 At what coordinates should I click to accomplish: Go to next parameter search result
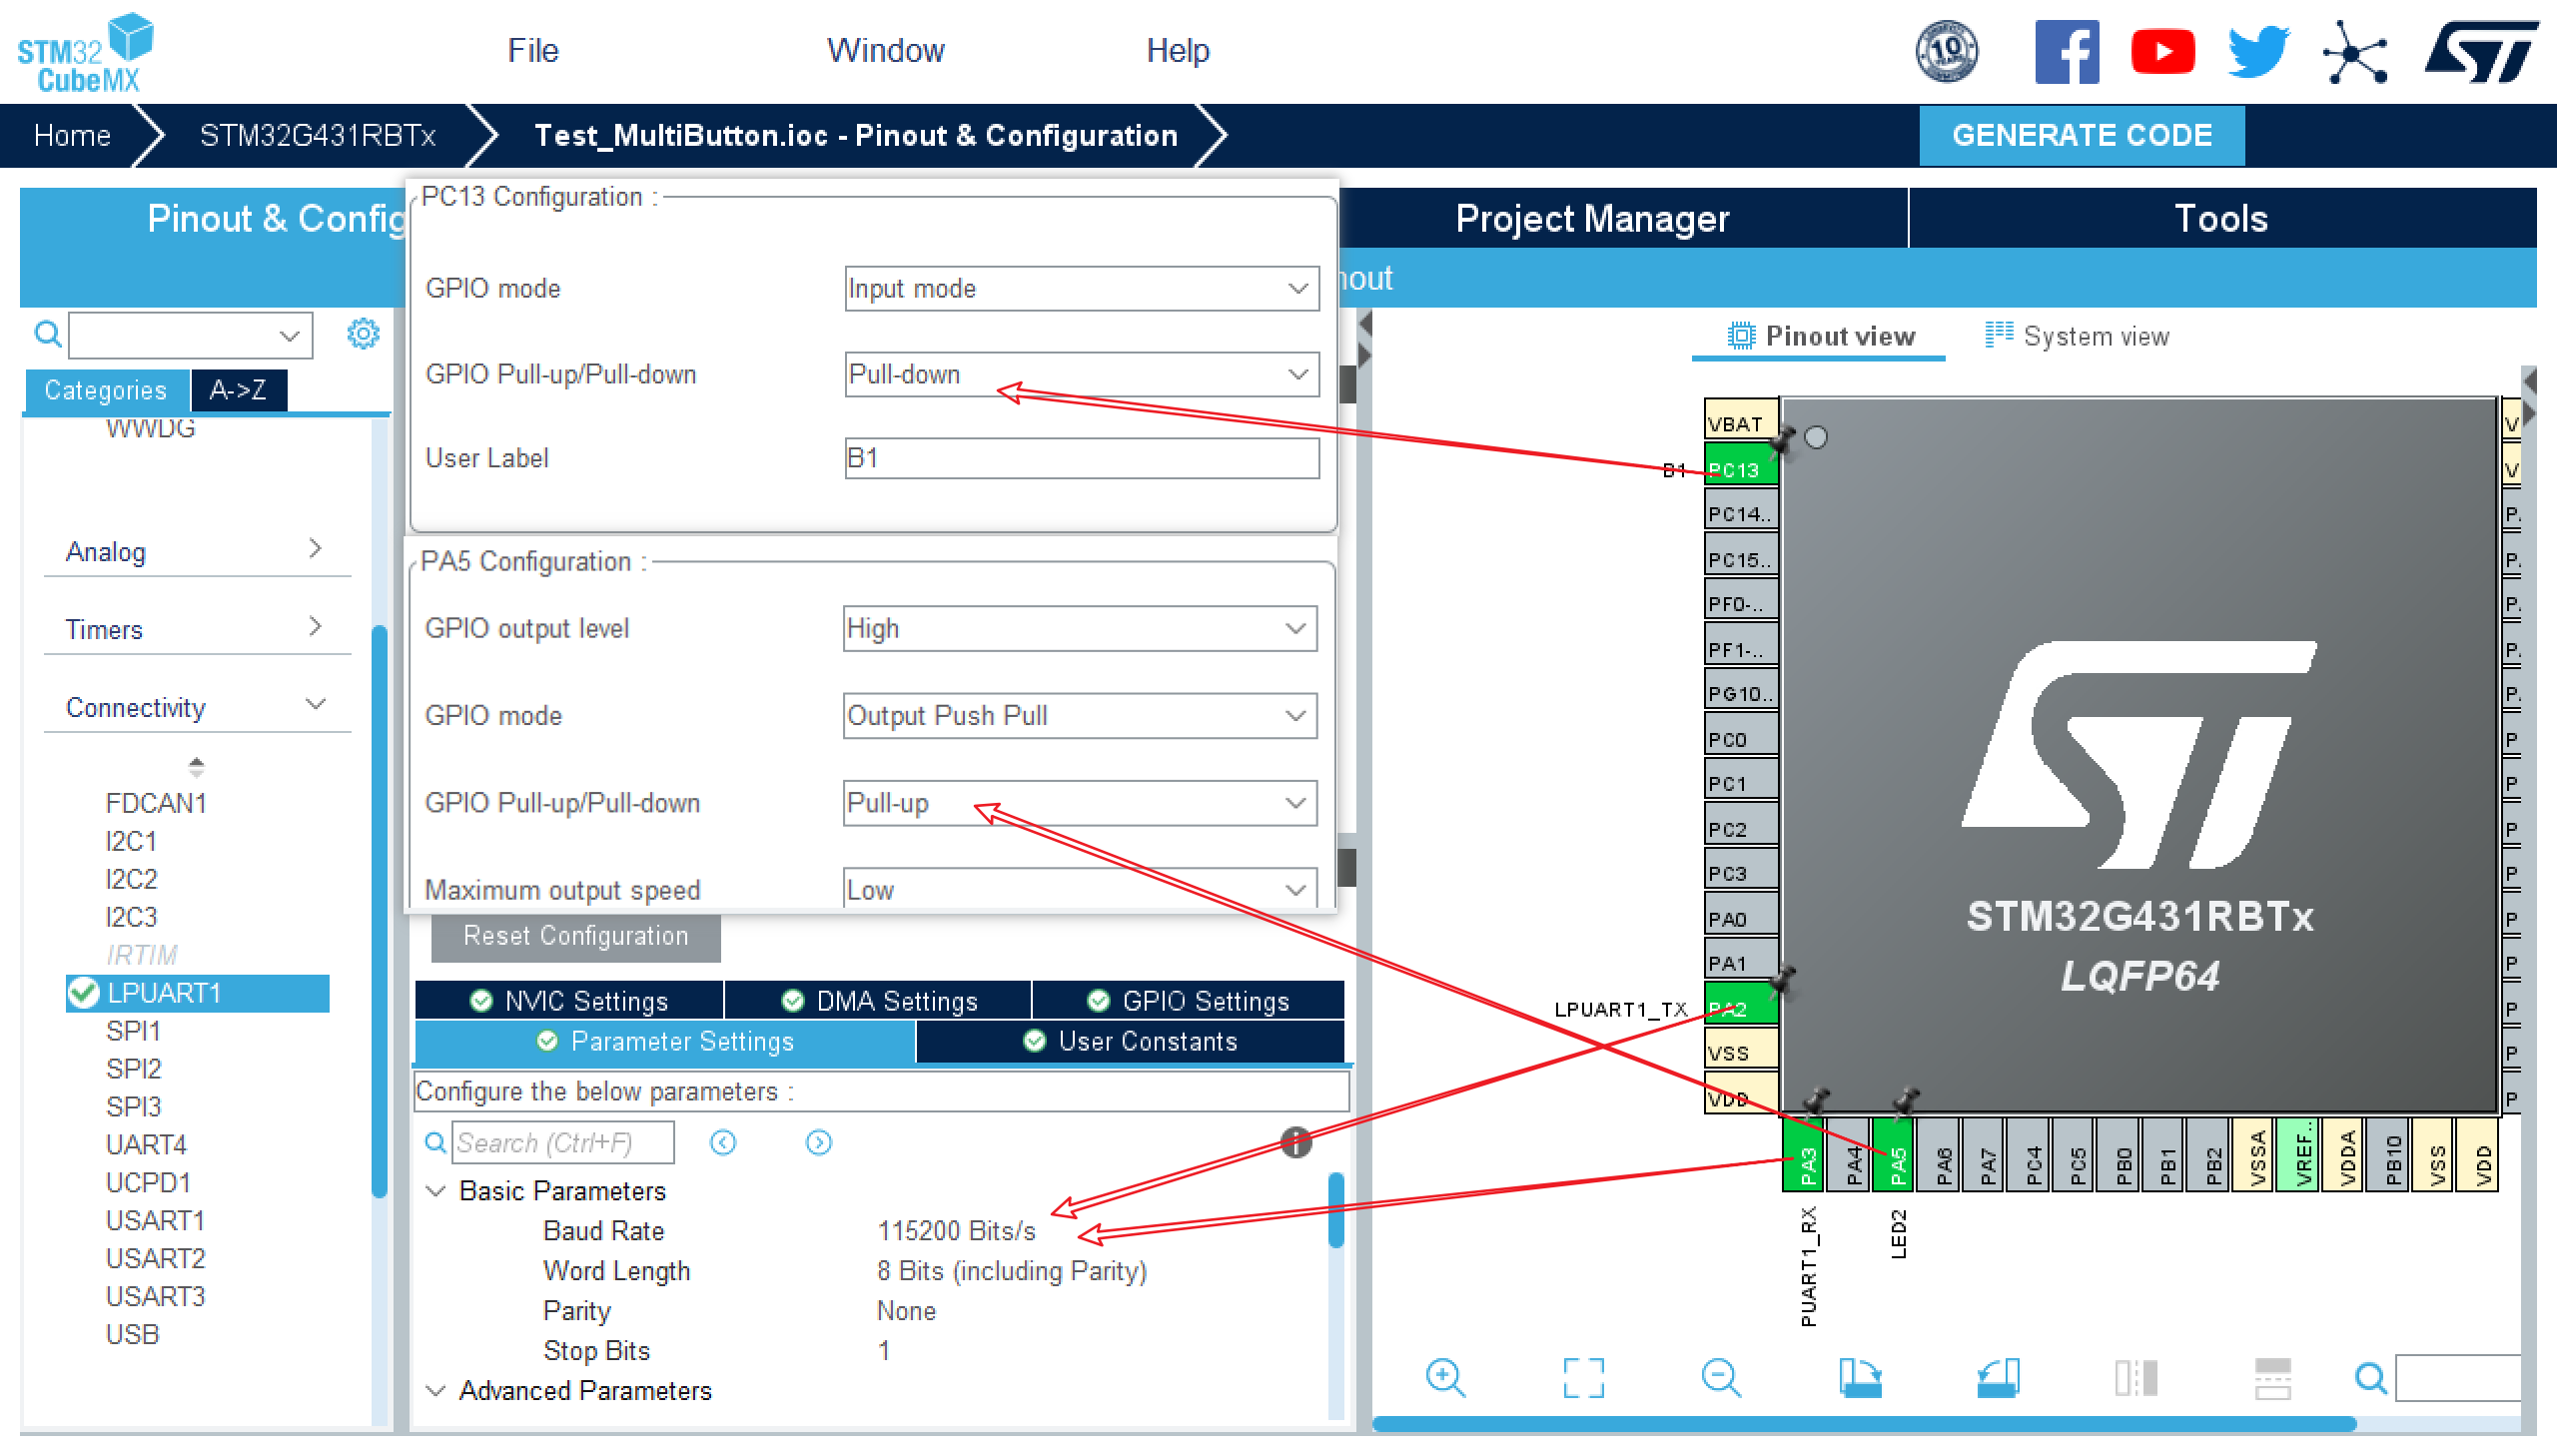[x=818, y=1142]
